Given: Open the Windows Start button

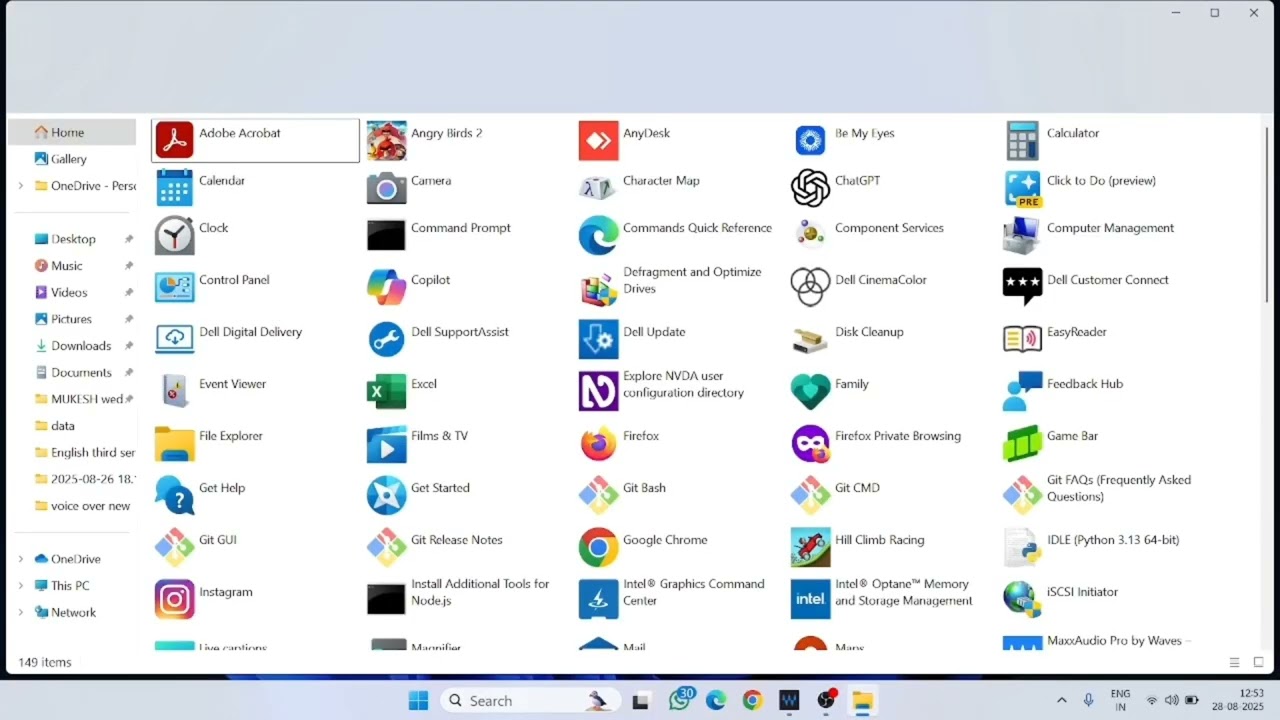Looking at the screenshot, I should pyautogui.click(x=418, y=701).
